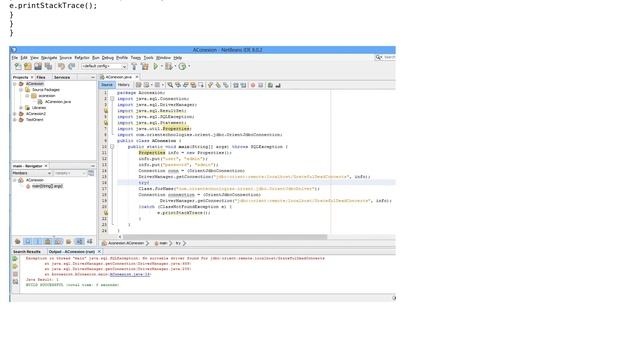This screenshot has width=640, height=360.
Task: Click Find Previous Occurrence editor icon
Action: pyautogui.click(x=178, y=85)
